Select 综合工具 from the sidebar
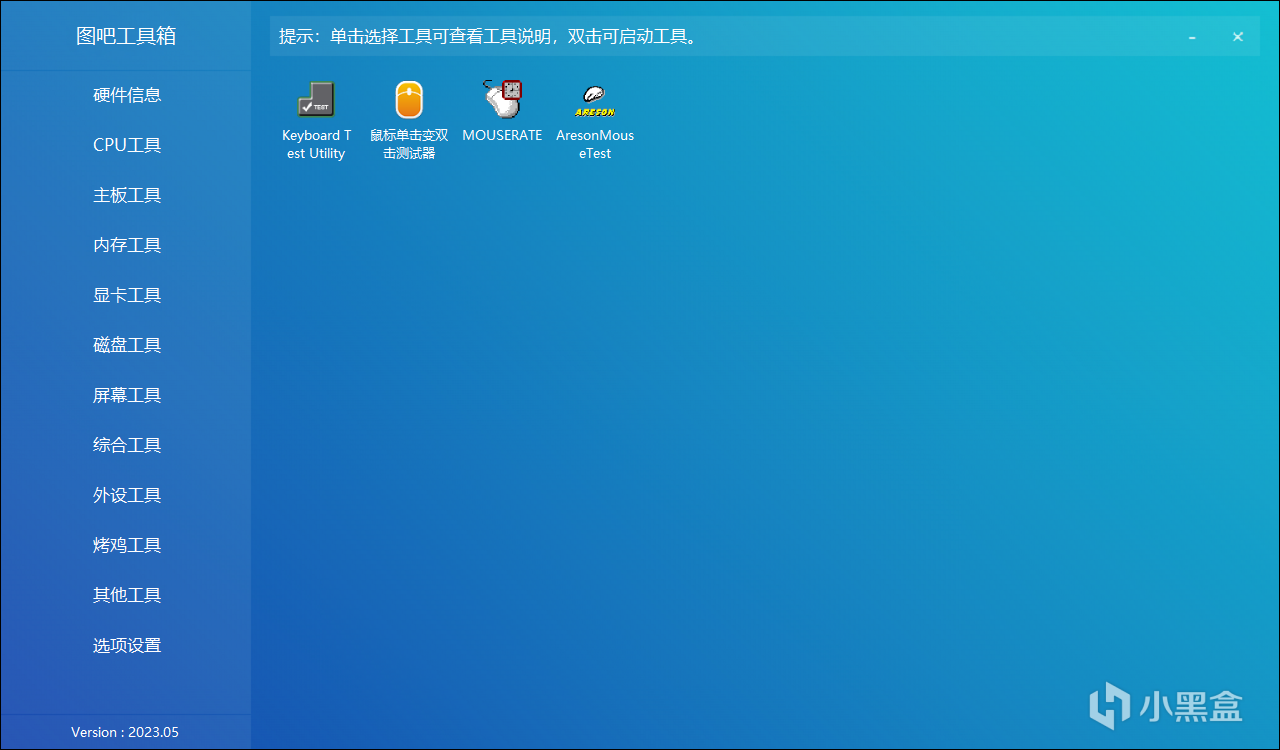This screenshot has width=1280, height=750. (127, 444)
